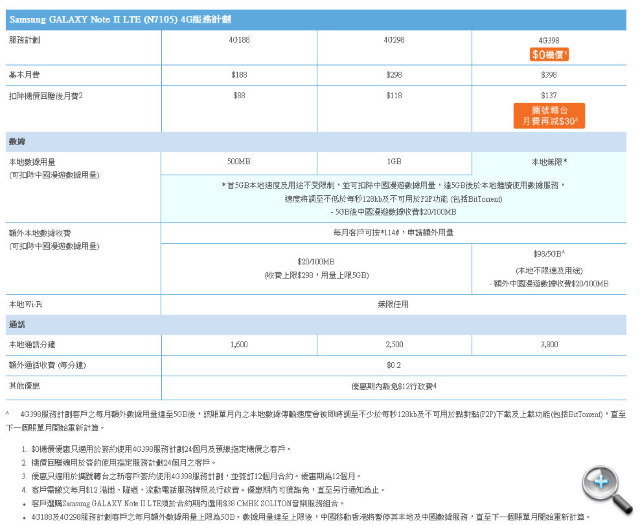Select the 4G188 service plan column header
The width and height of the screenshot is (640, 525).
(x=238, y=40)
